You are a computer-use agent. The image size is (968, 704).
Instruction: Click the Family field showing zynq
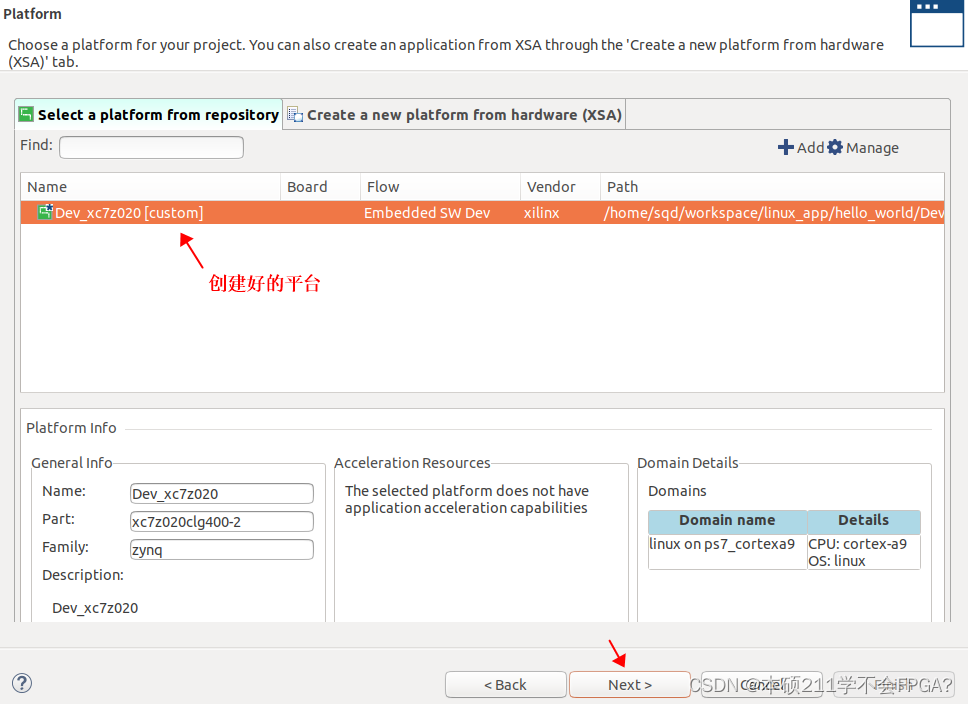pos(221,549)
